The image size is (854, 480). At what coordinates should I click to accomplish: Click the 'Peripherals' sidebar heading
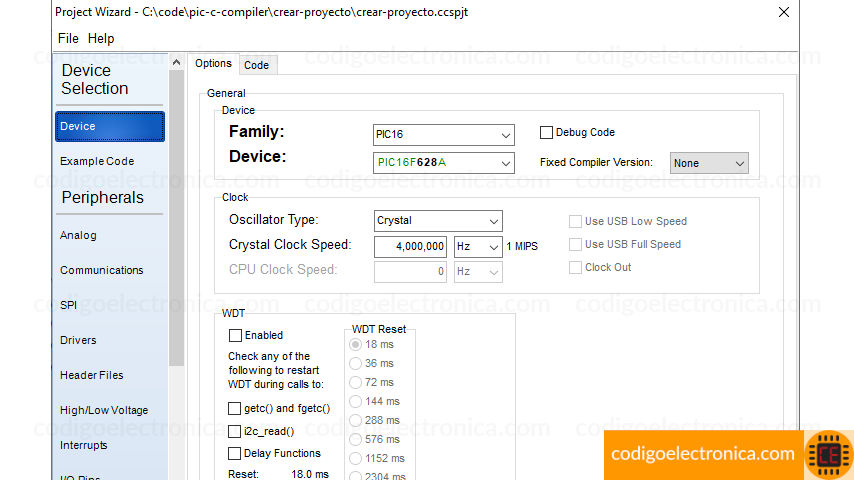tap(102, 198)
